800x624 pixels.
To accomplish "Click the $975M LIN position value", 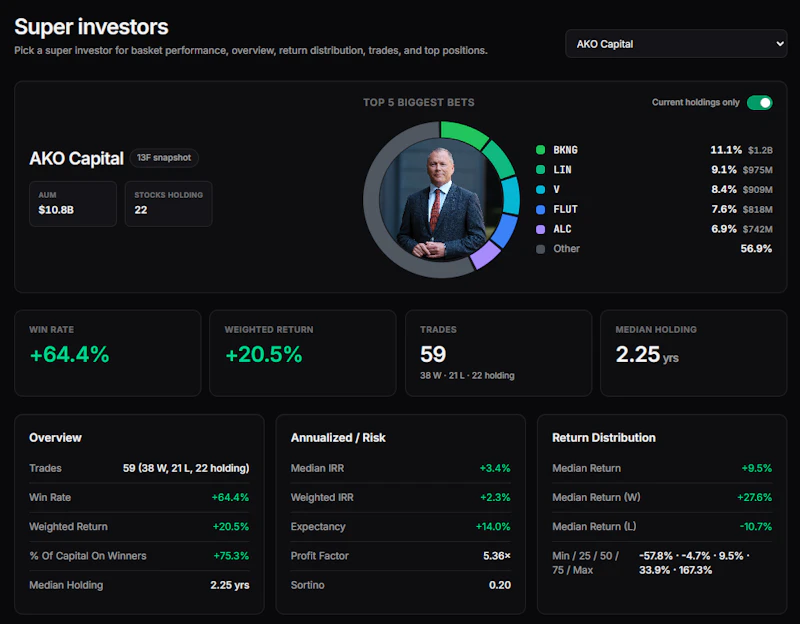I will point(757,170).
